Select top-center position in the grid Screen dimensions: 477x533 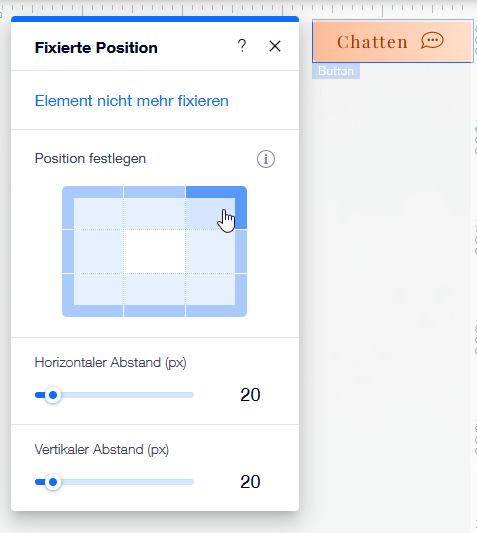[154, 207]
